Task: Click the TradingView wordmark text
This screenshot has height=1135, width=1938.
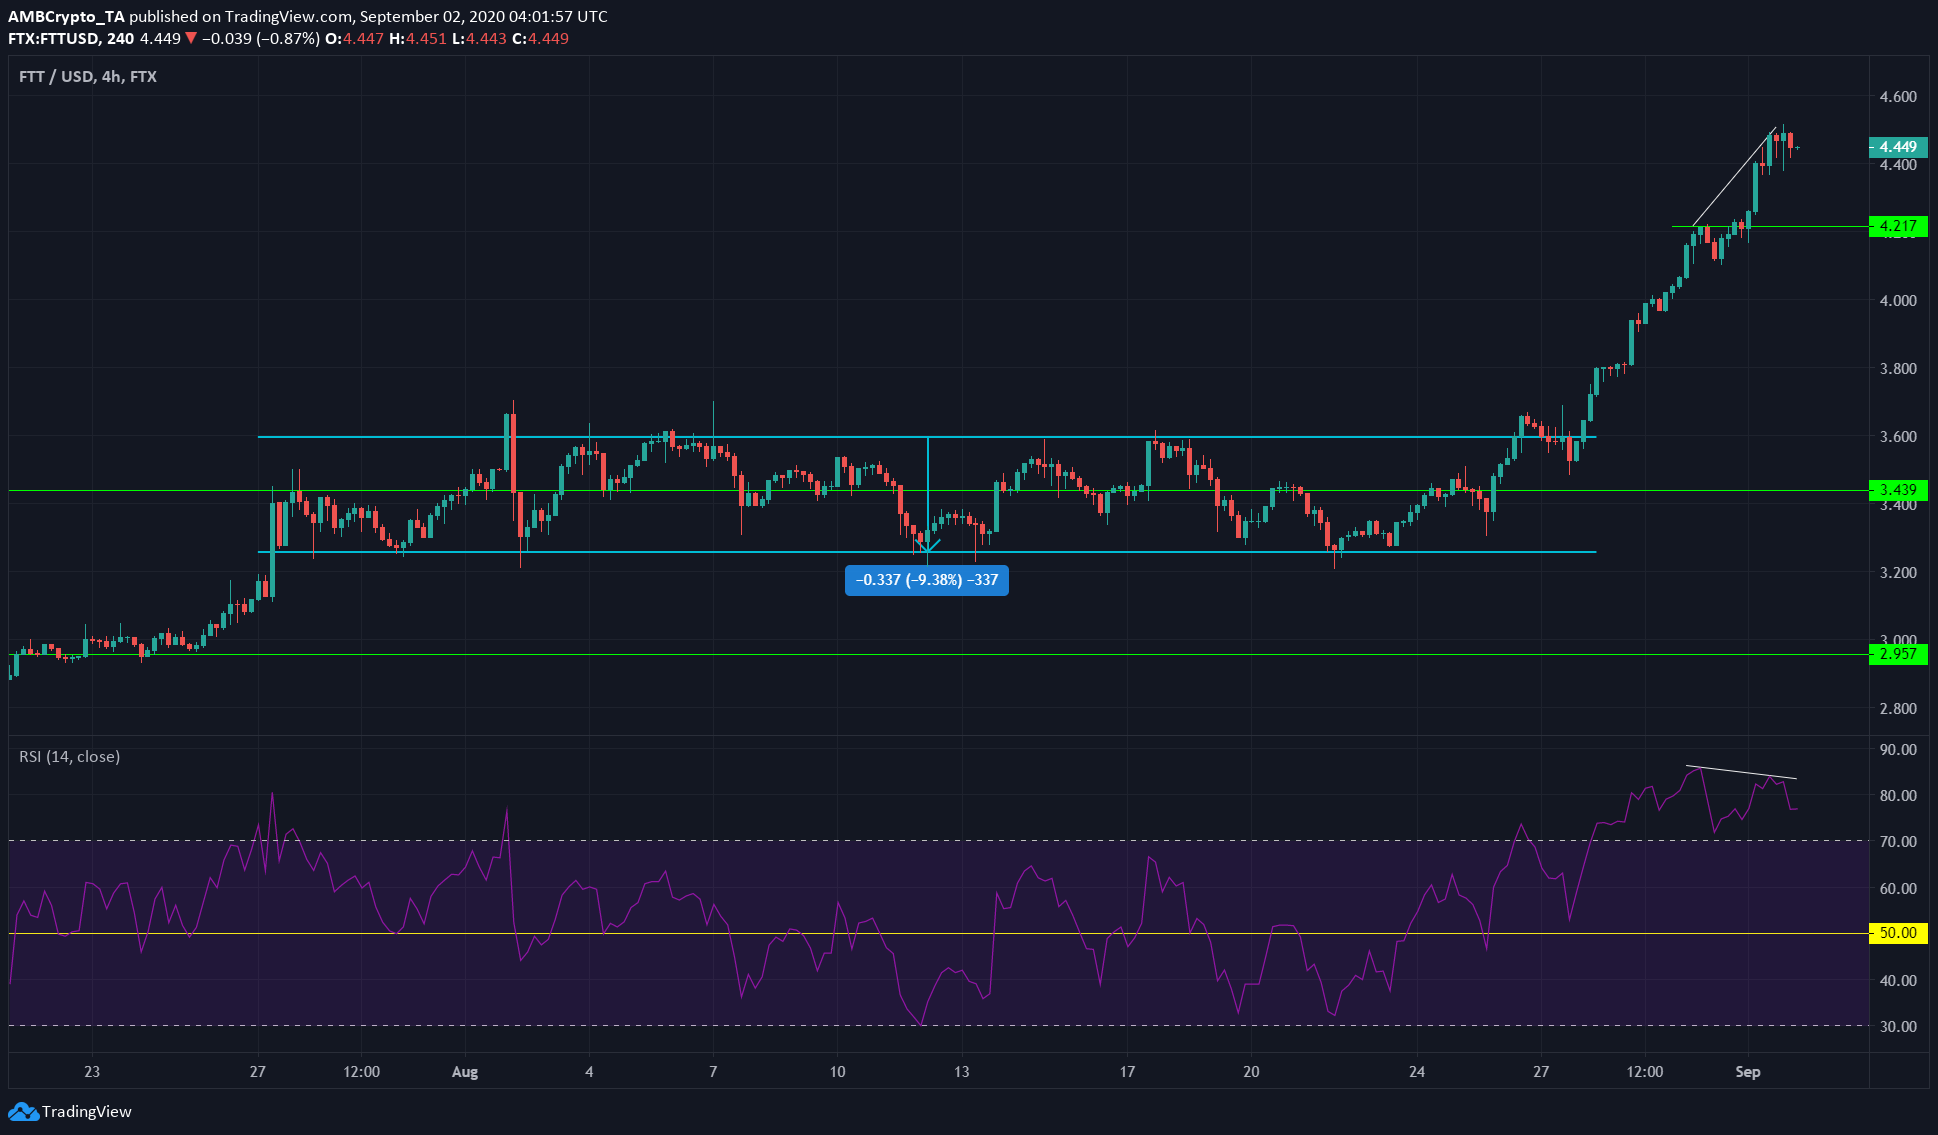Action: tap(87, 1112)
